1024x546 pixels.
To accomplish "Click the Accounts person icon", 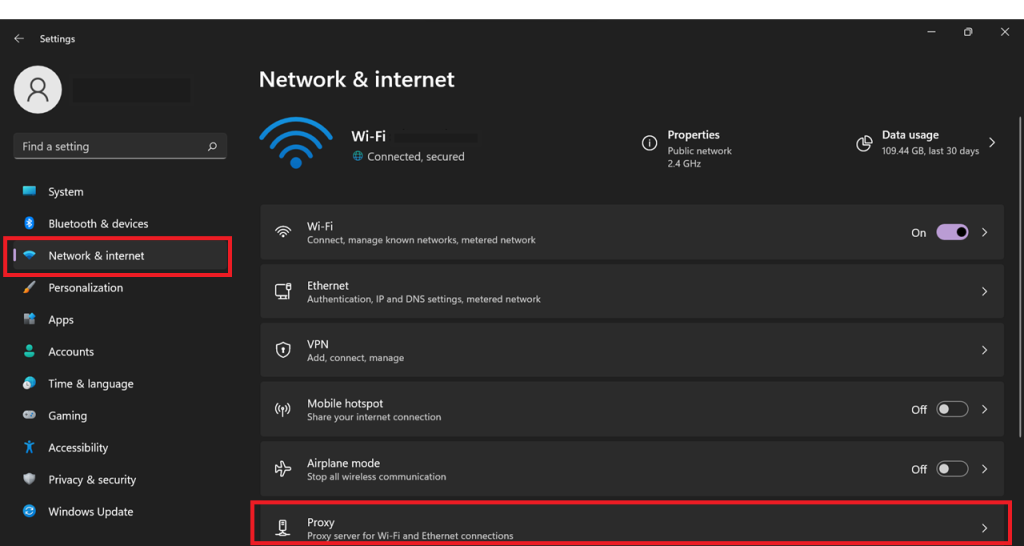I will tap(29, 351).
